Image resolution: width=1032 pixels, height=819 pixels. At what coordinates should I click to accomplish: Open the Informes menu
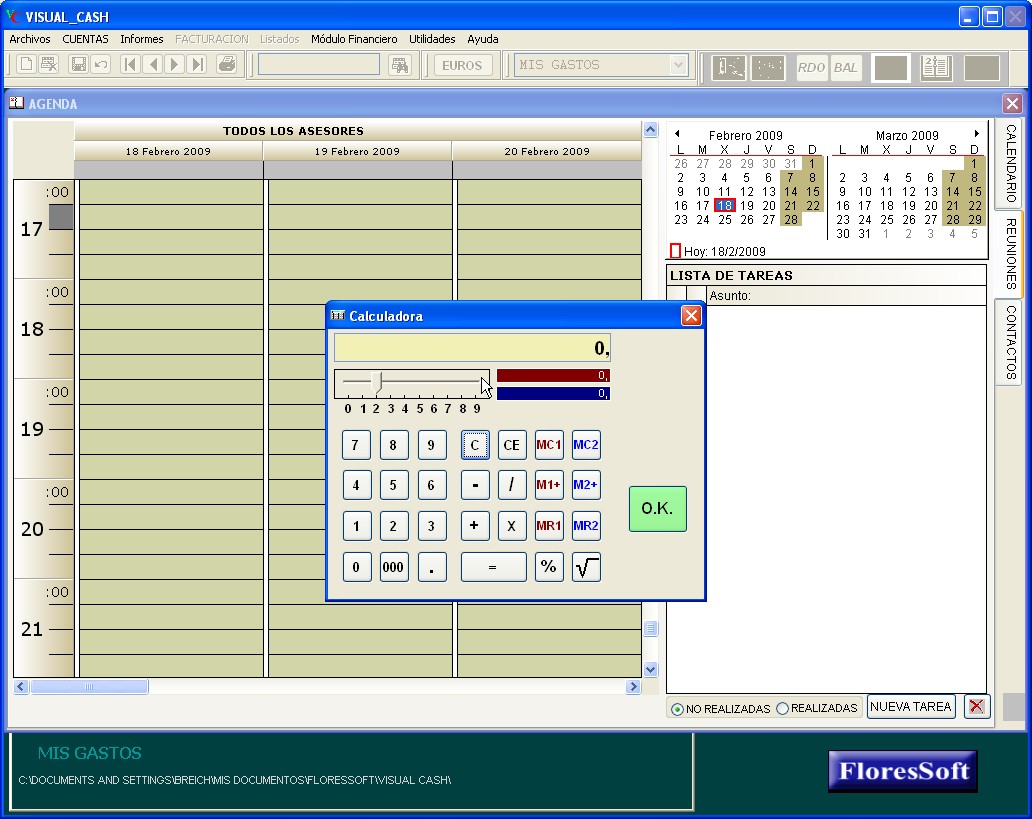click(142, 39)
